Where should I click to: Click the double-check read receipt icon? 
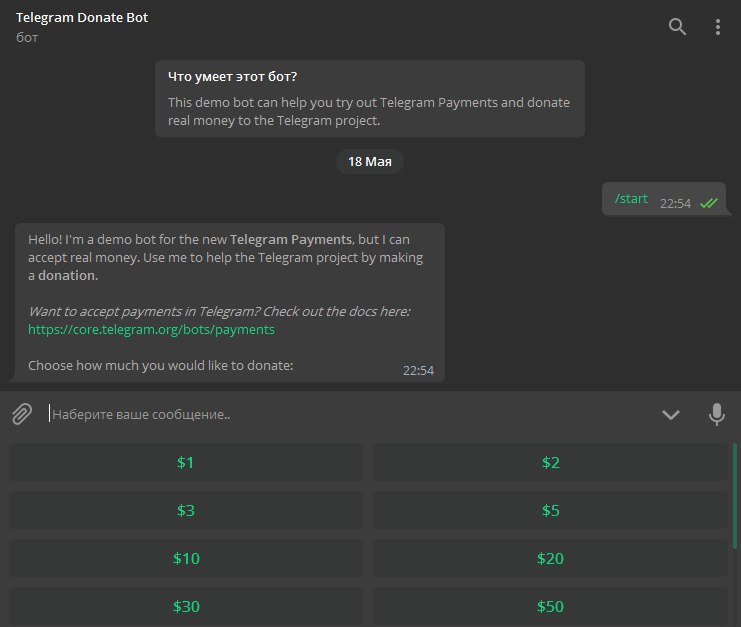709,203
